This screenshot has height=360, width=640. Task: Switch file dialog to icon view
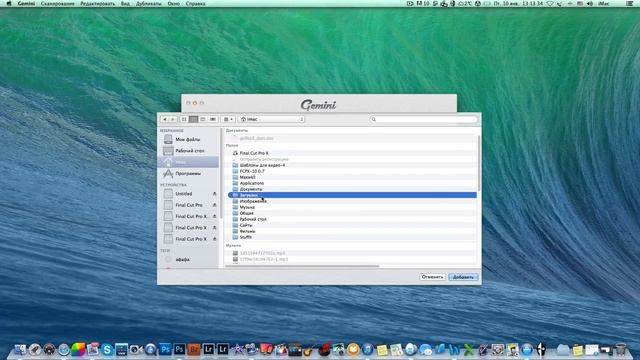184,119
